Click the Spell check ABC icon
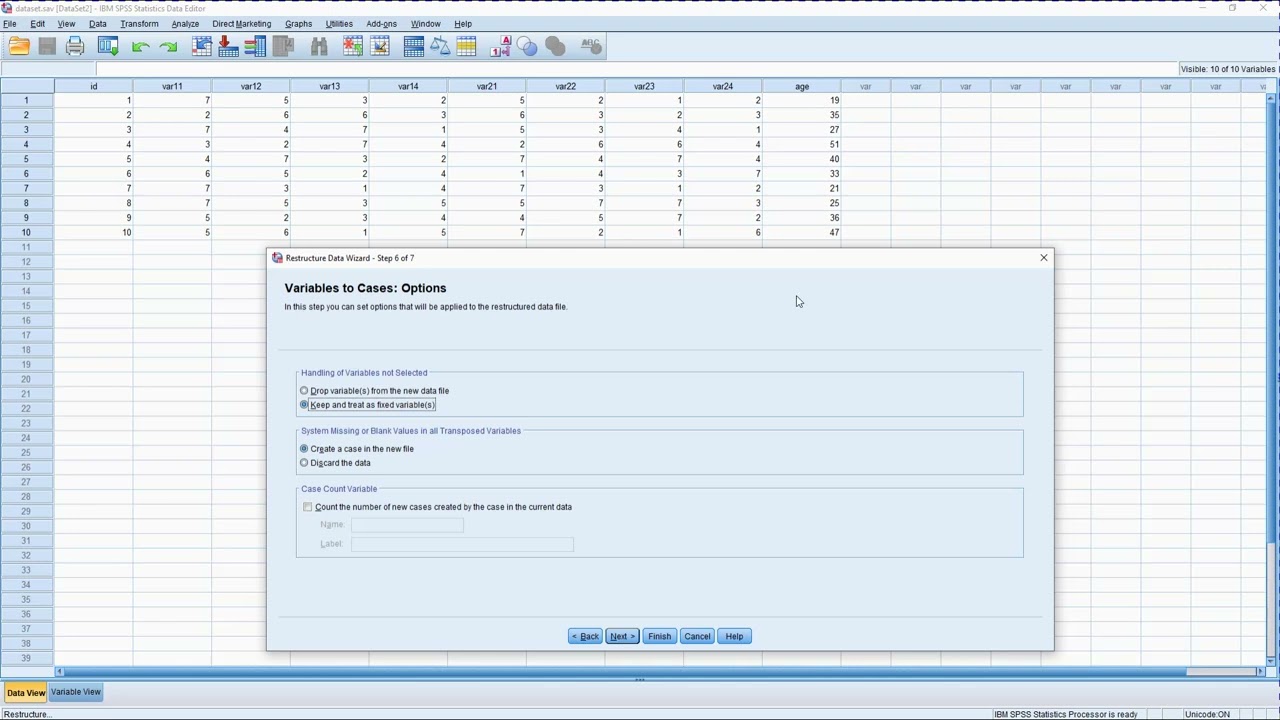This screenshot has width=1280, height=720. [x=591, y=46]
